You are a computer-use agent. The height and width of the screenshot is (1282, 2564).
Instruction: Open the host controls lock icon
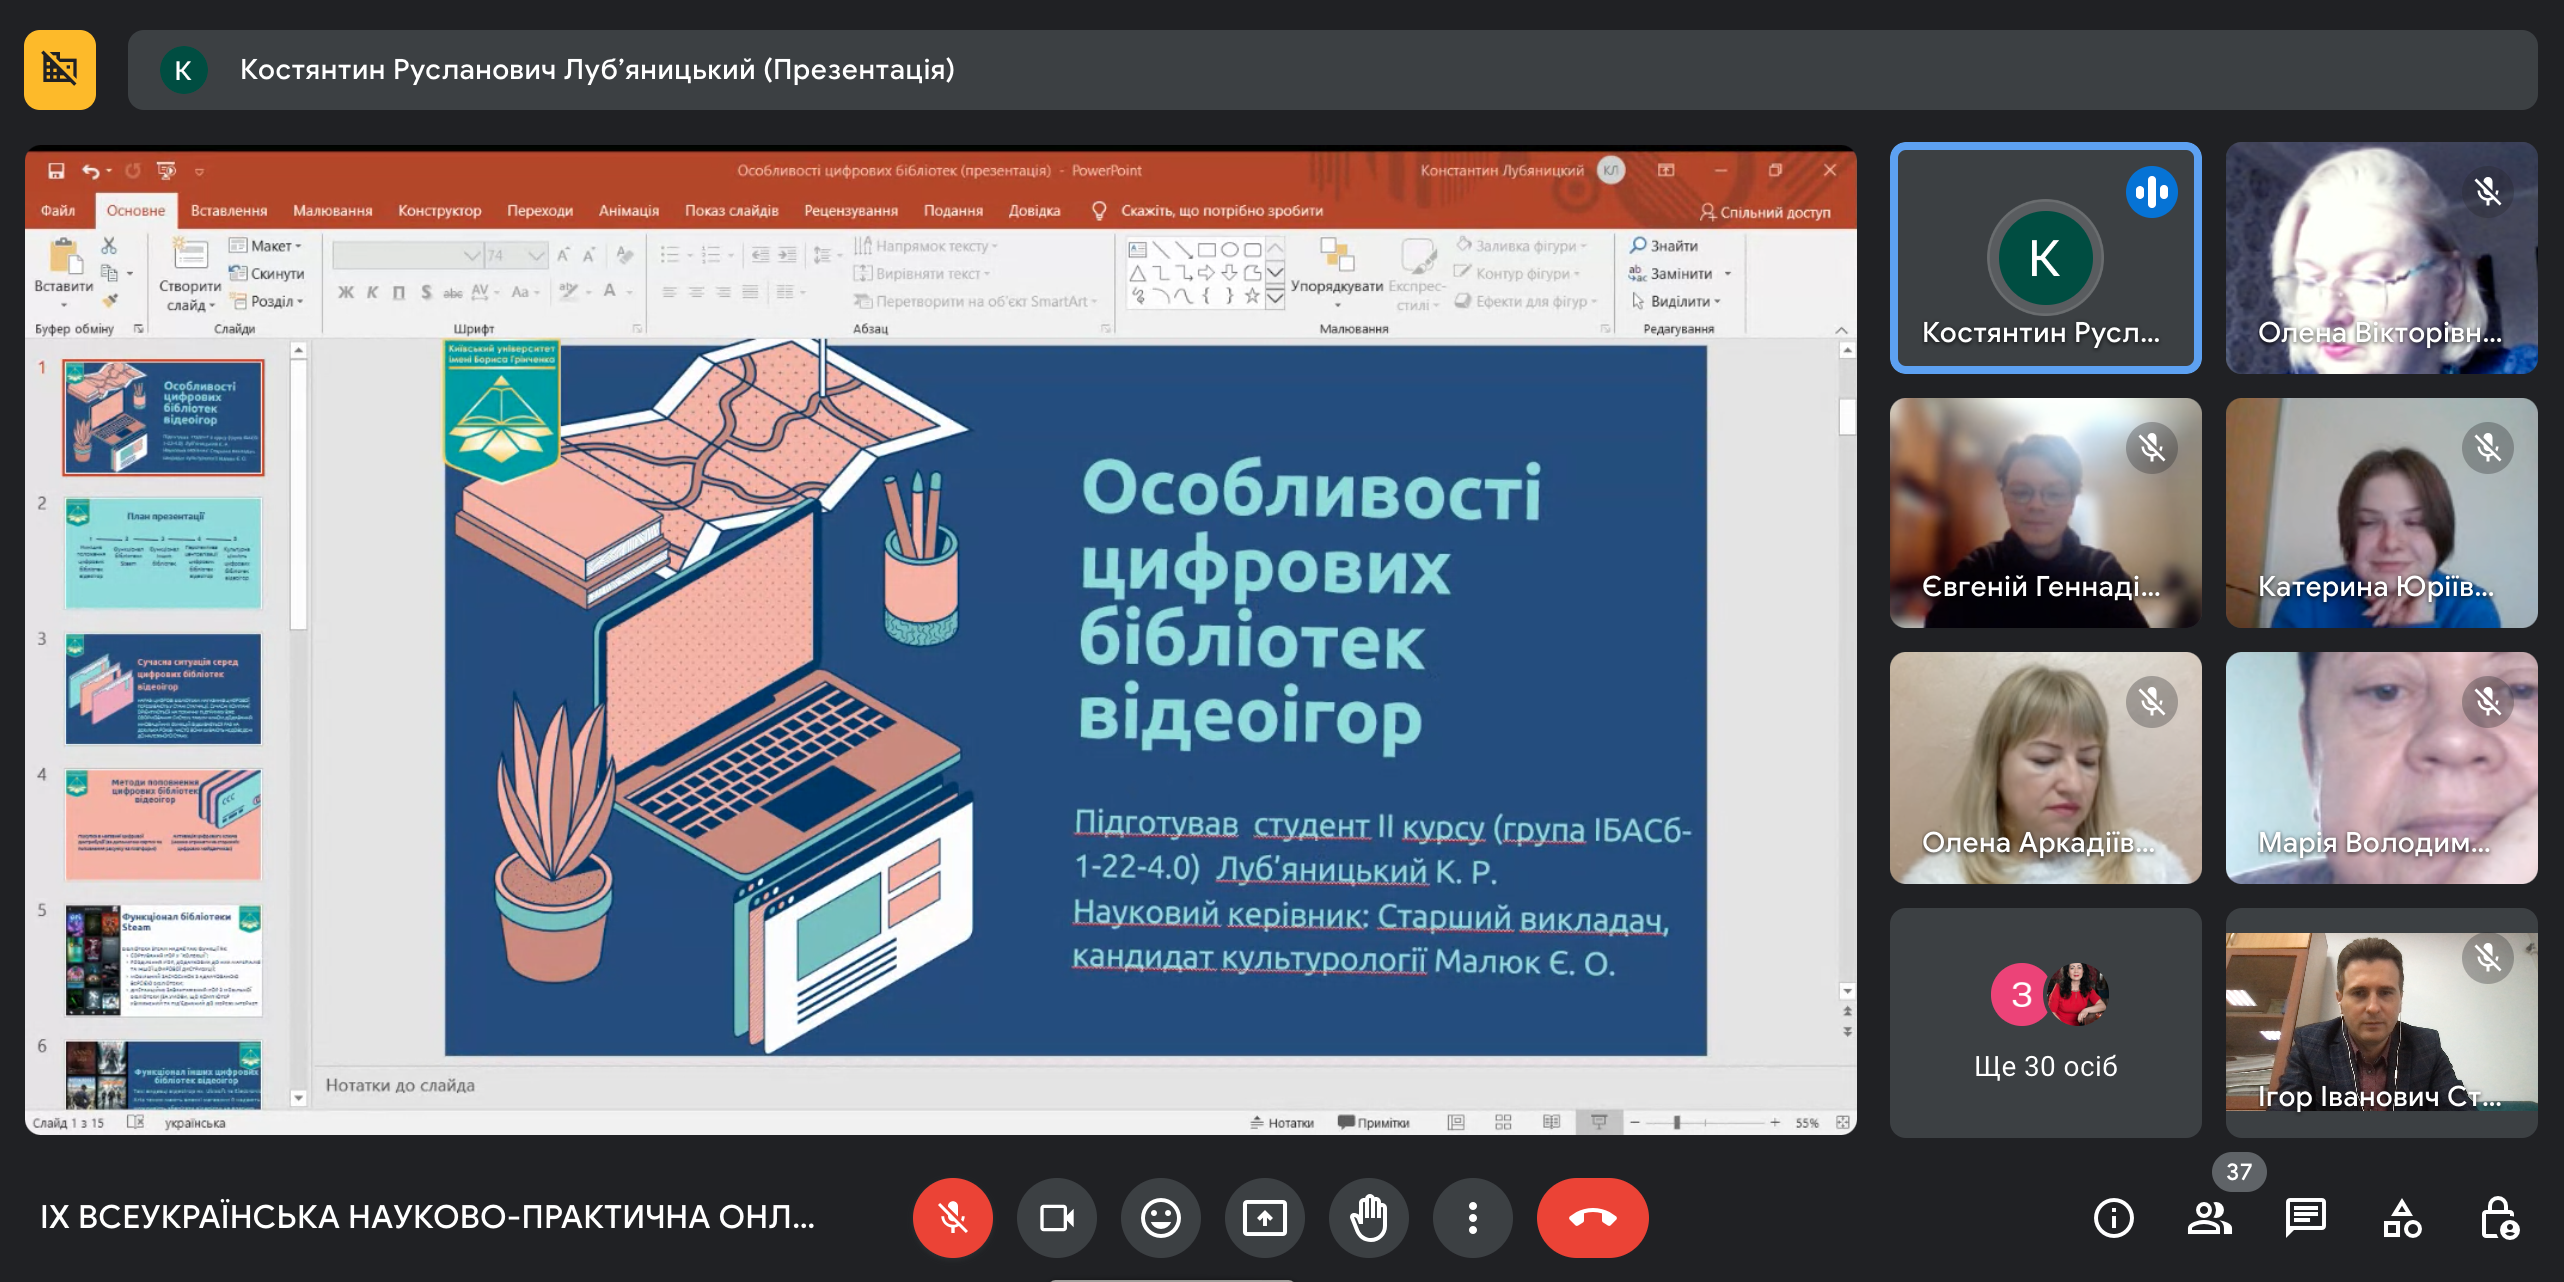tap(2498, 1217)
